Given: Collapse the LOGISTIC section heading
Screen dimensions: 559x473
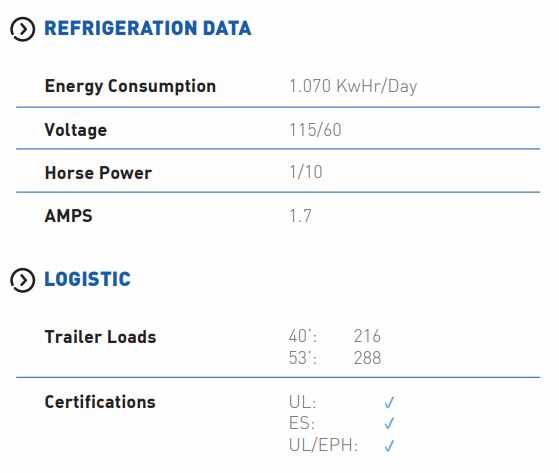Looking at the screenshot, I should point(87,279).
